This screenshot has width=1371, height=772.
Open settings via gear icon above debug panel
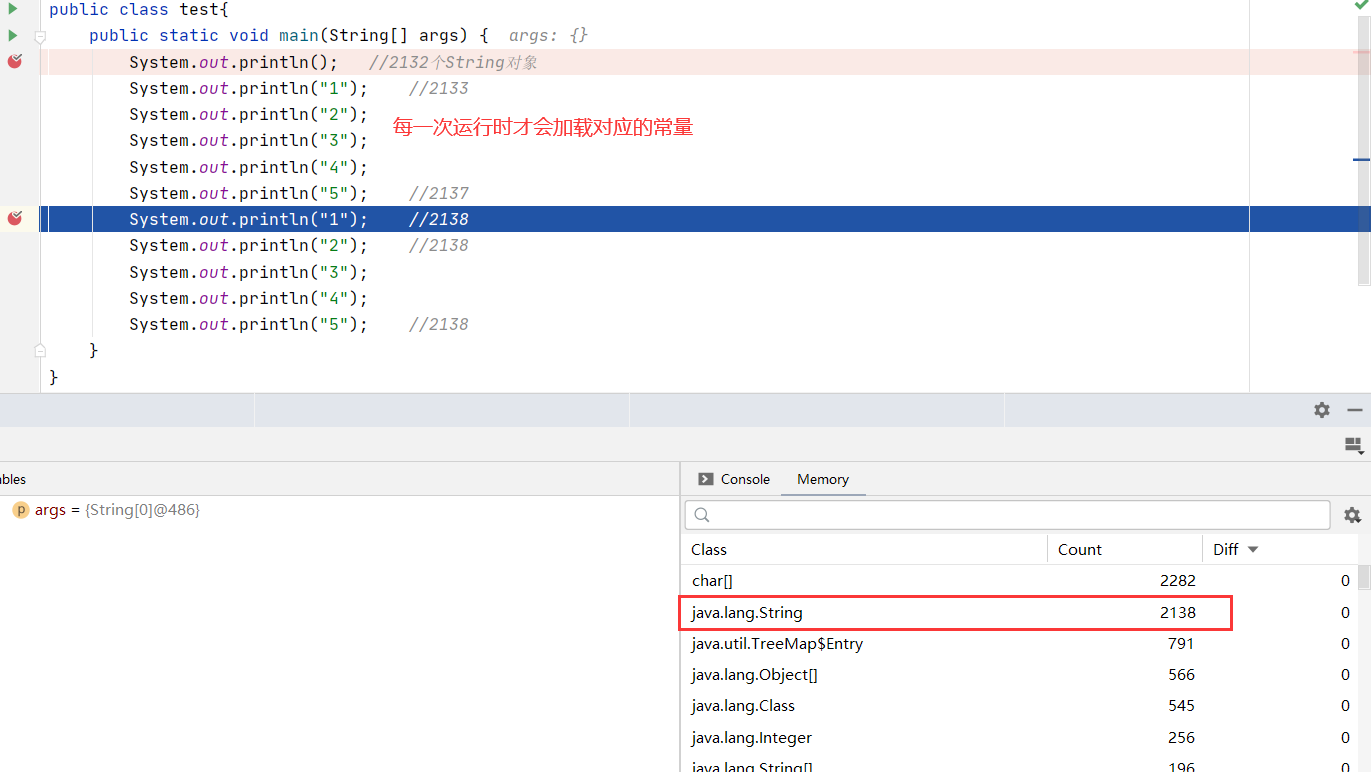coord(1321,409)
